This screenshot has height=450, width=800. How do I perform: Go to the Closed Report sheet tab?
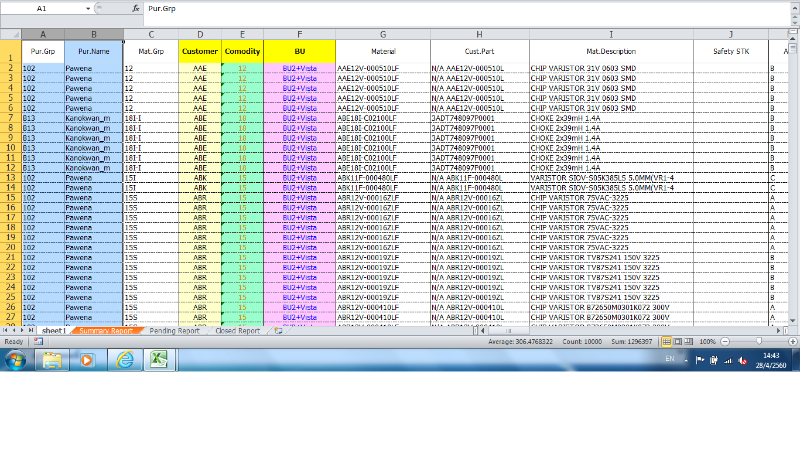tap(238, 330)
